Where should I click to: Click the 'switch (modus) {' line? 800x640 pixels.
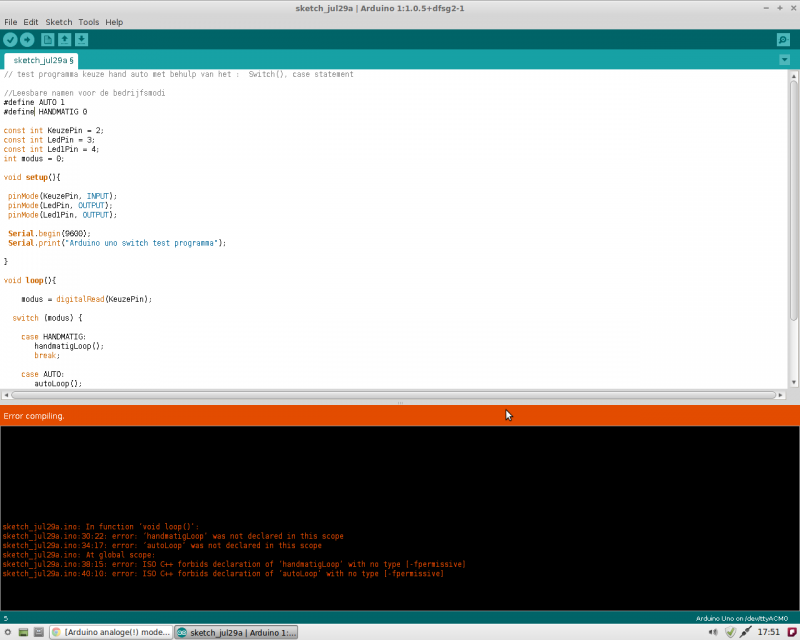47,318
